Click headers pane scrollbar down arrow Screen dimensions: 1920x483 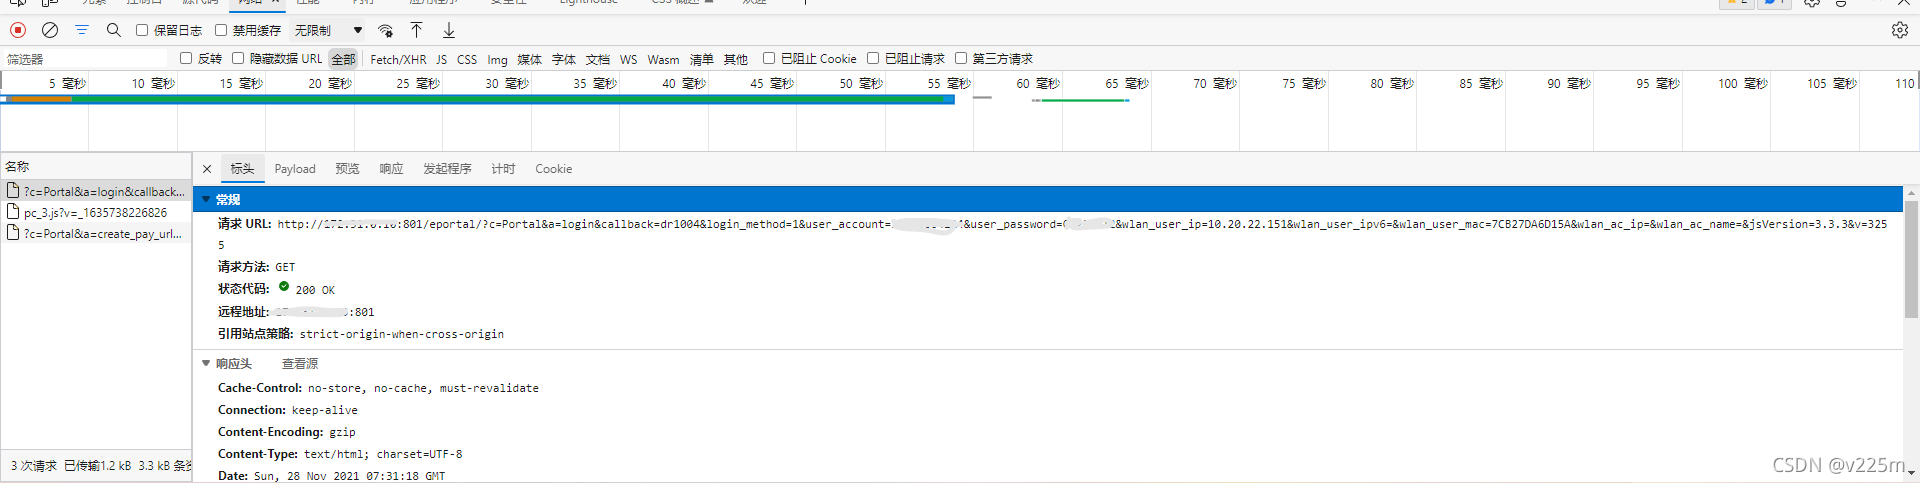pyautogui.click(x=1911, y=472)
